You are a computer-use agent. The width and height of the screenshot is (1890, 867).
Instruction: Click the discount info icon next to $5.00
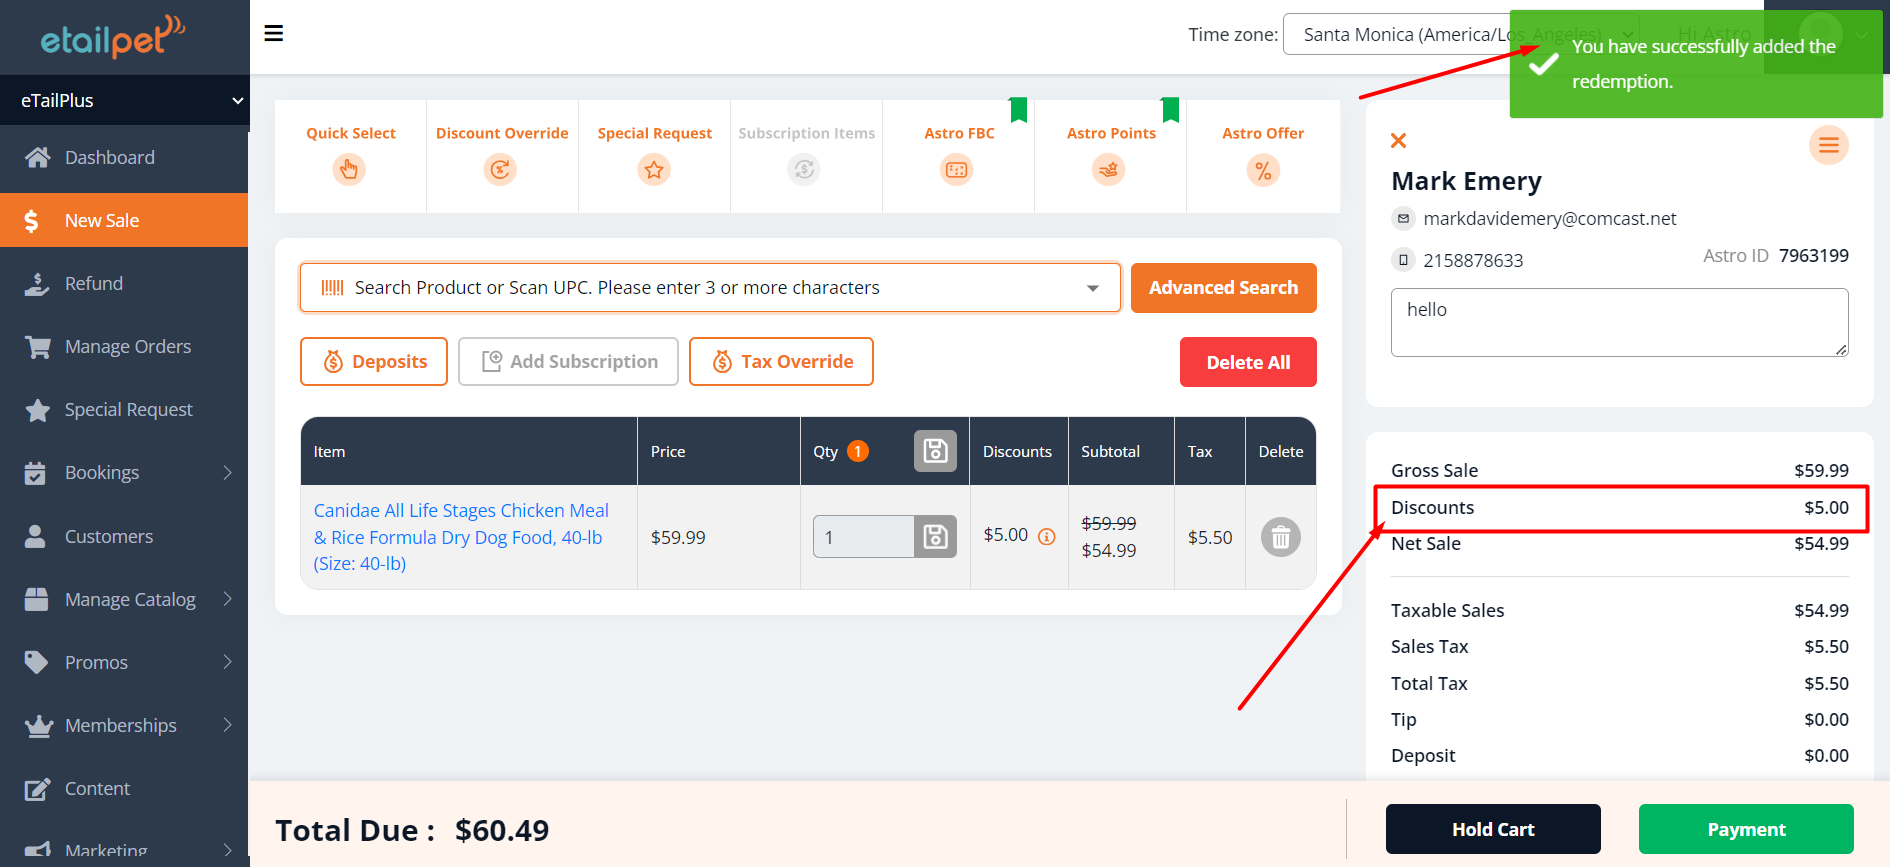1047,537
